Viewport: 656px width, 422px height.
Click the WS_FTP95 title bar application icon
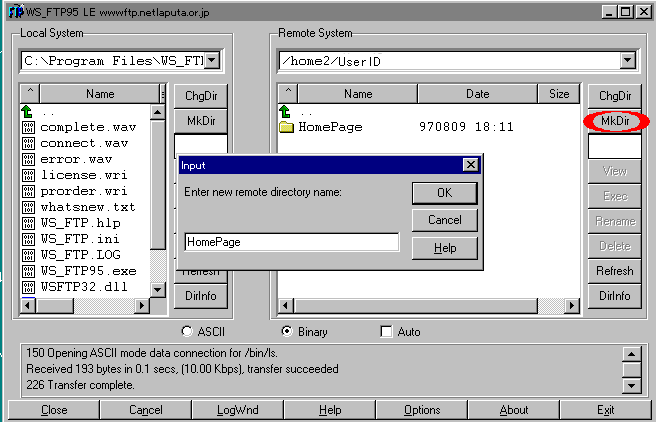(x=16, y=12)
